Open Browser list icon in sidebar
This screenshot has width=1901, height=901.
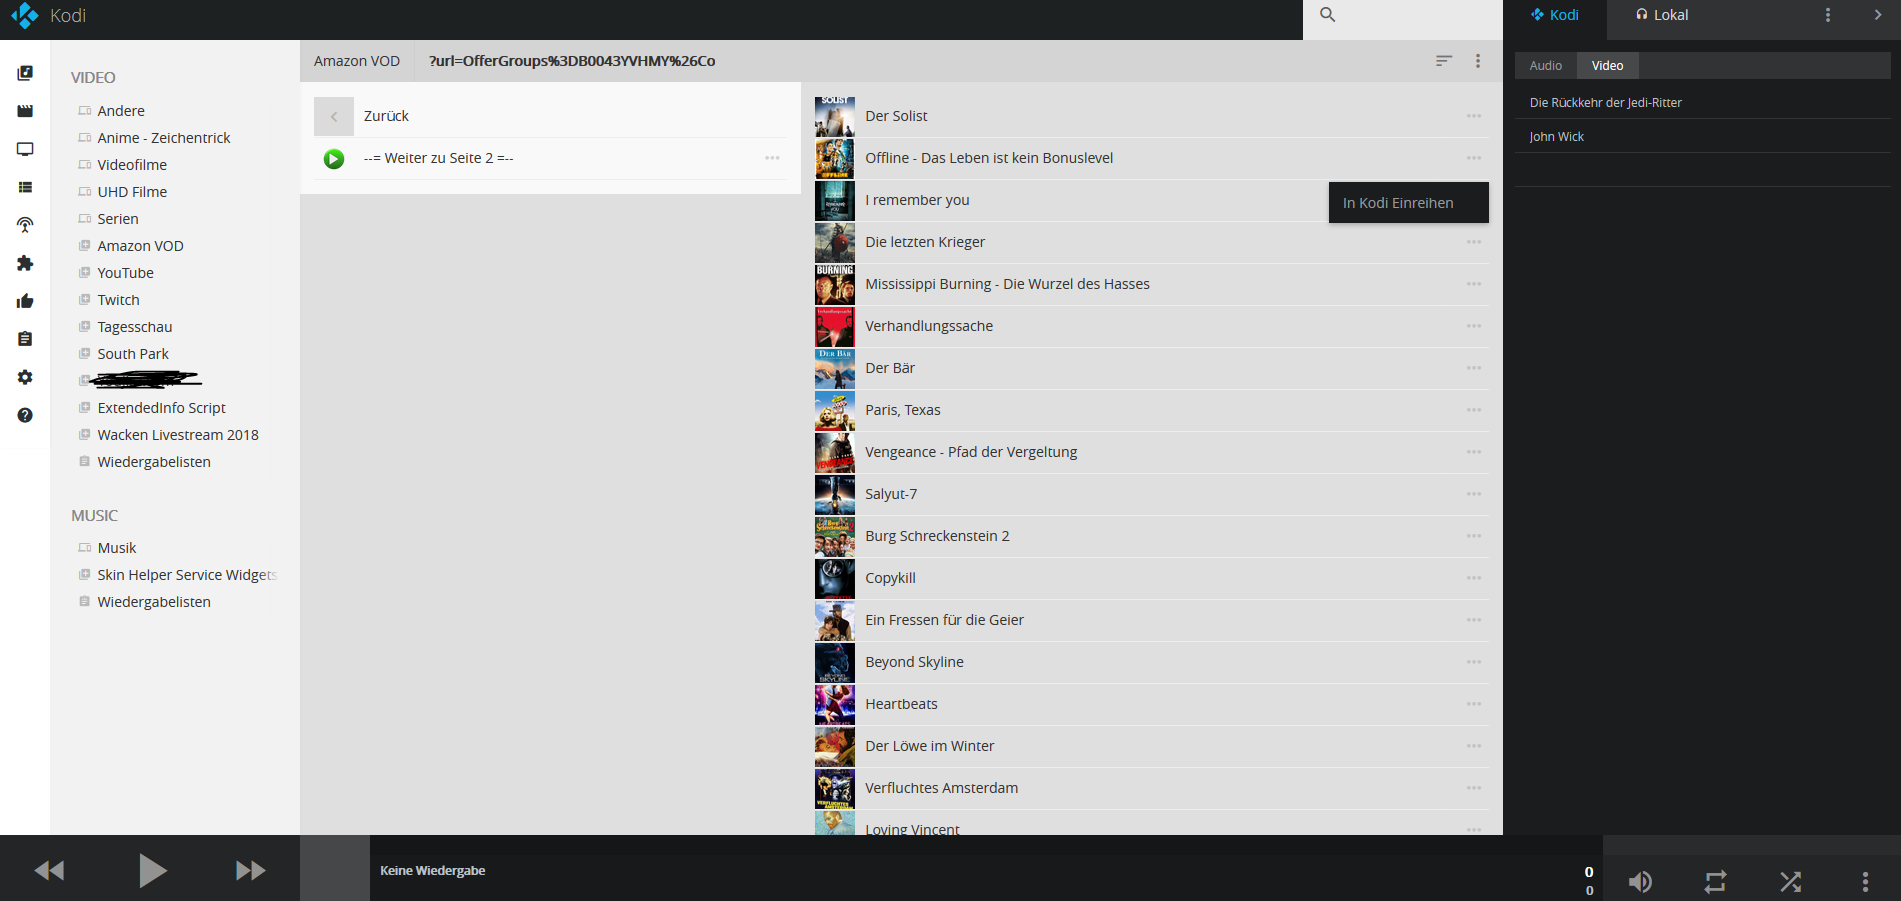(25, 187)
